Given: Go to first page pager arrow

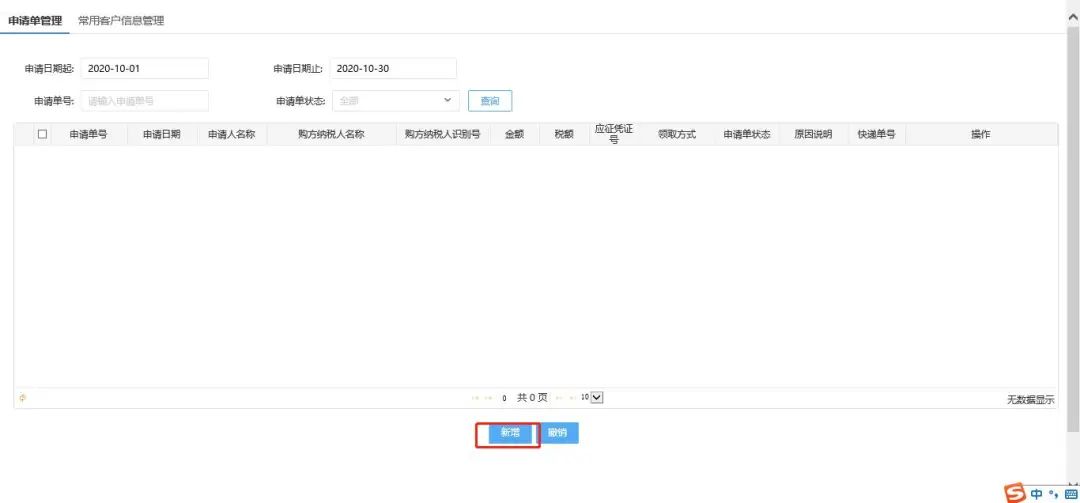Looking at the screenshot, I should [x=475, y=398].
